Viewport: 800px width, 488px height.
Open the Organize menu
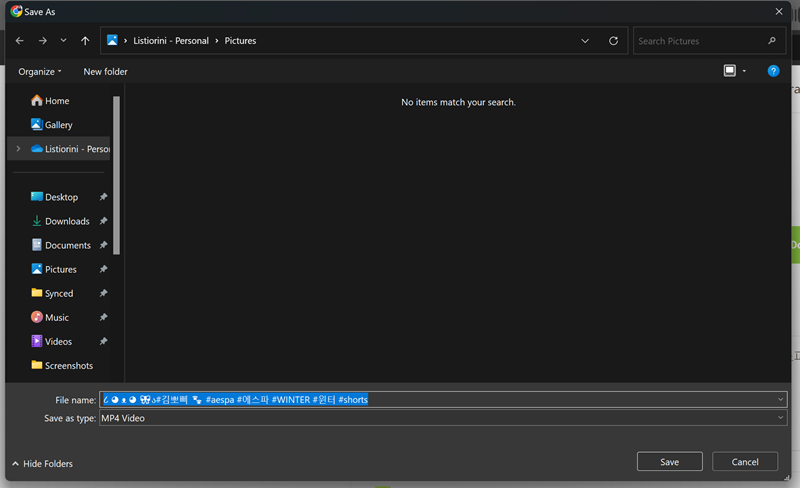[40, 71]
